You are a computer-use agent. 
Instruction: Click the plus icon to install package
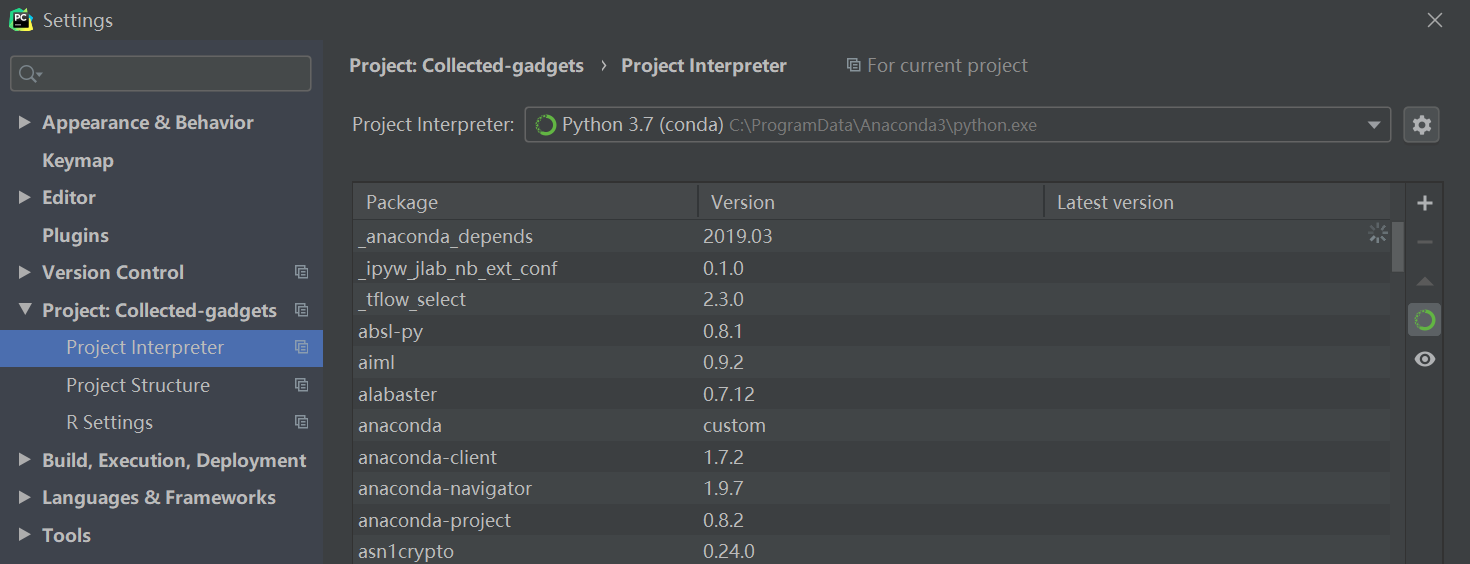[1425, 203]
